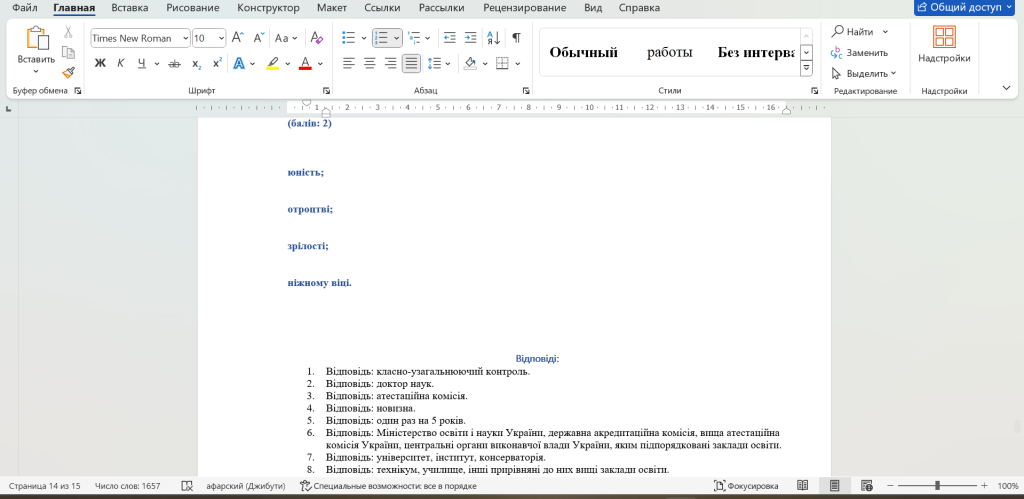Center align the paragraph text
1024x499 pixels.
(369, 64)
